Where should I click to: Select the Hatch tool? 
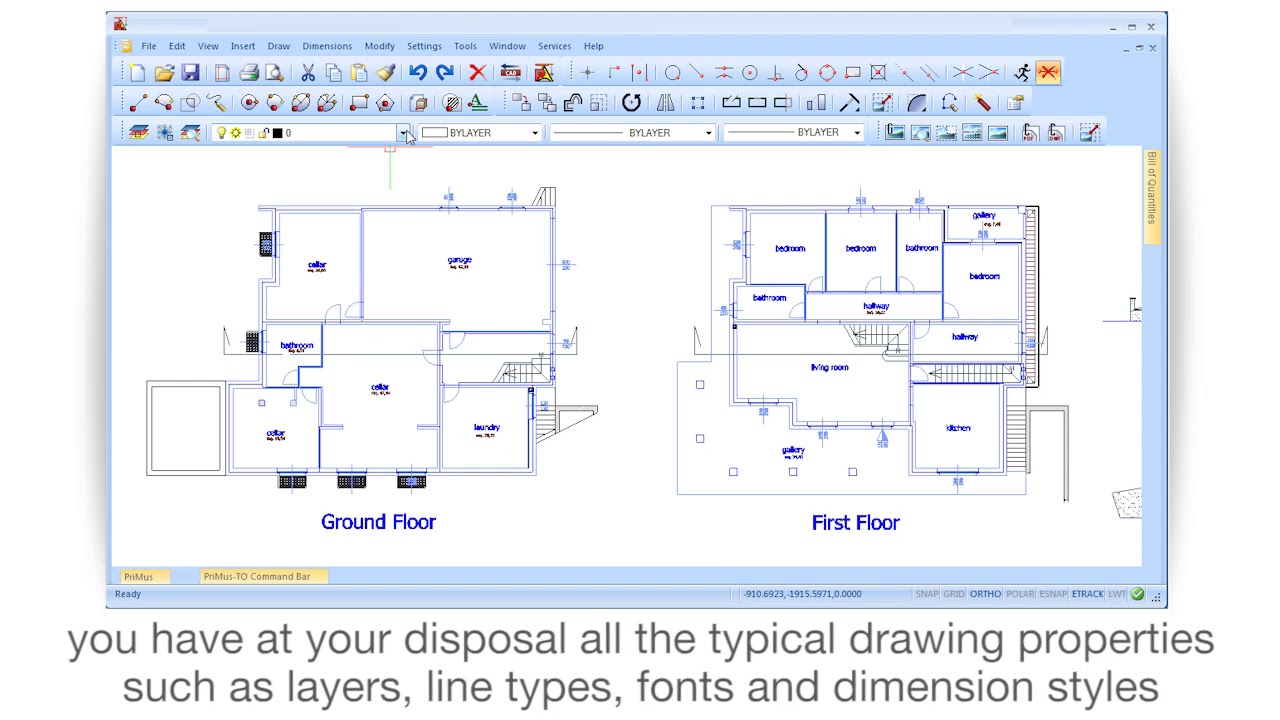coord(451,102)
